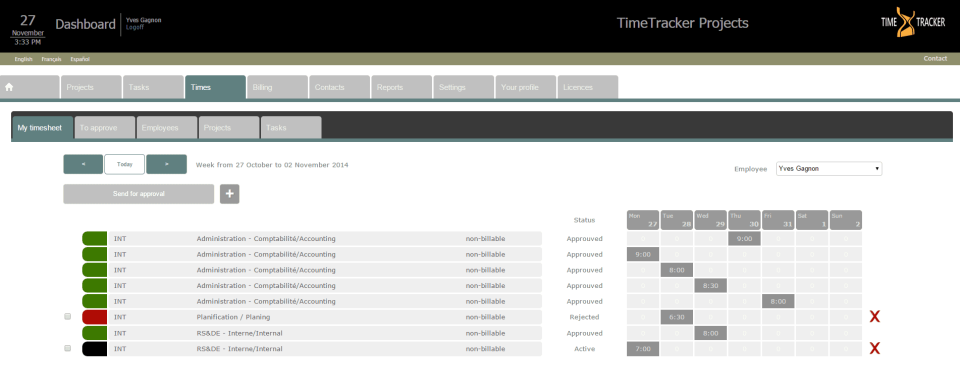Switch language to Español
Screen dimensions: 960x383
(80, 59)
